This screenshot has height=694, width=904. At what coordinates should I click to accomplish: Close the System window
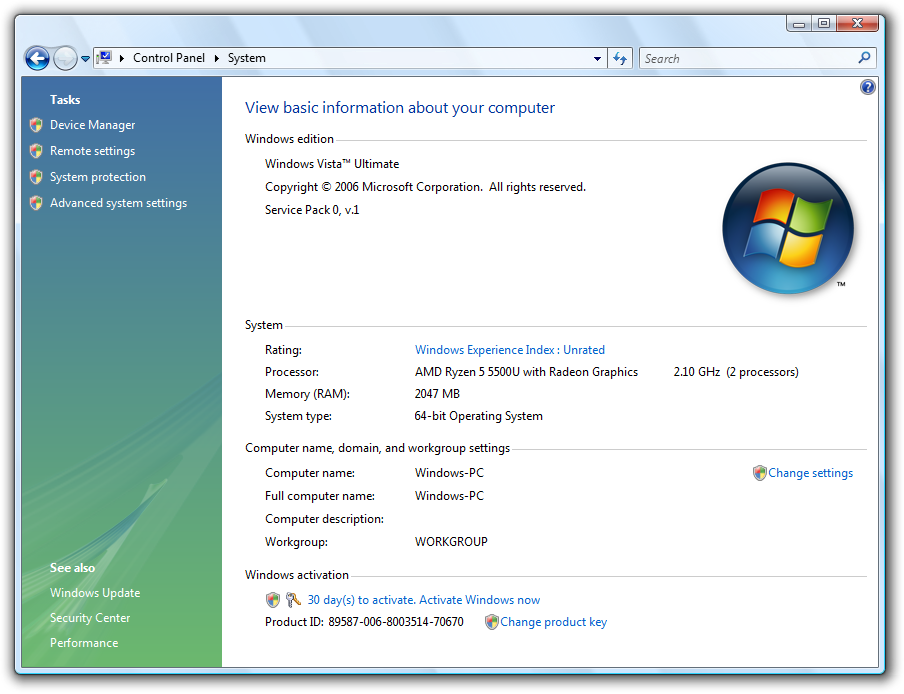point(857,23)
